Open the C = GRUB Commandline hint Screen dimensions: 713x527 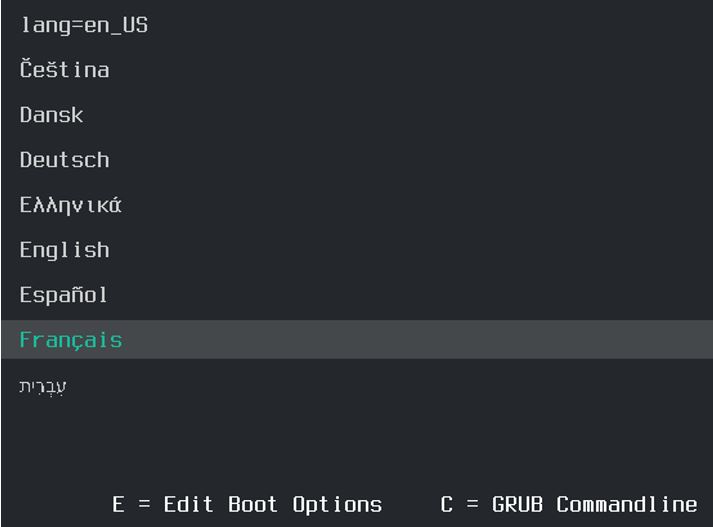[x=568, y=504]
